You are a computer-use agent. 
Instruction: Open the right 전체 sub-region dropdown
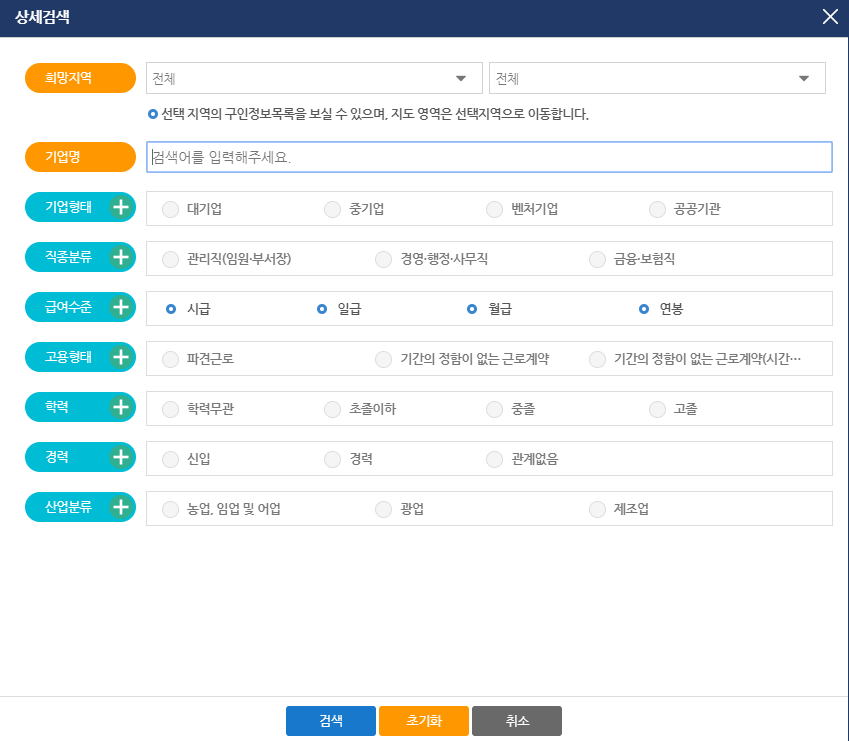[x=657, y=78]
